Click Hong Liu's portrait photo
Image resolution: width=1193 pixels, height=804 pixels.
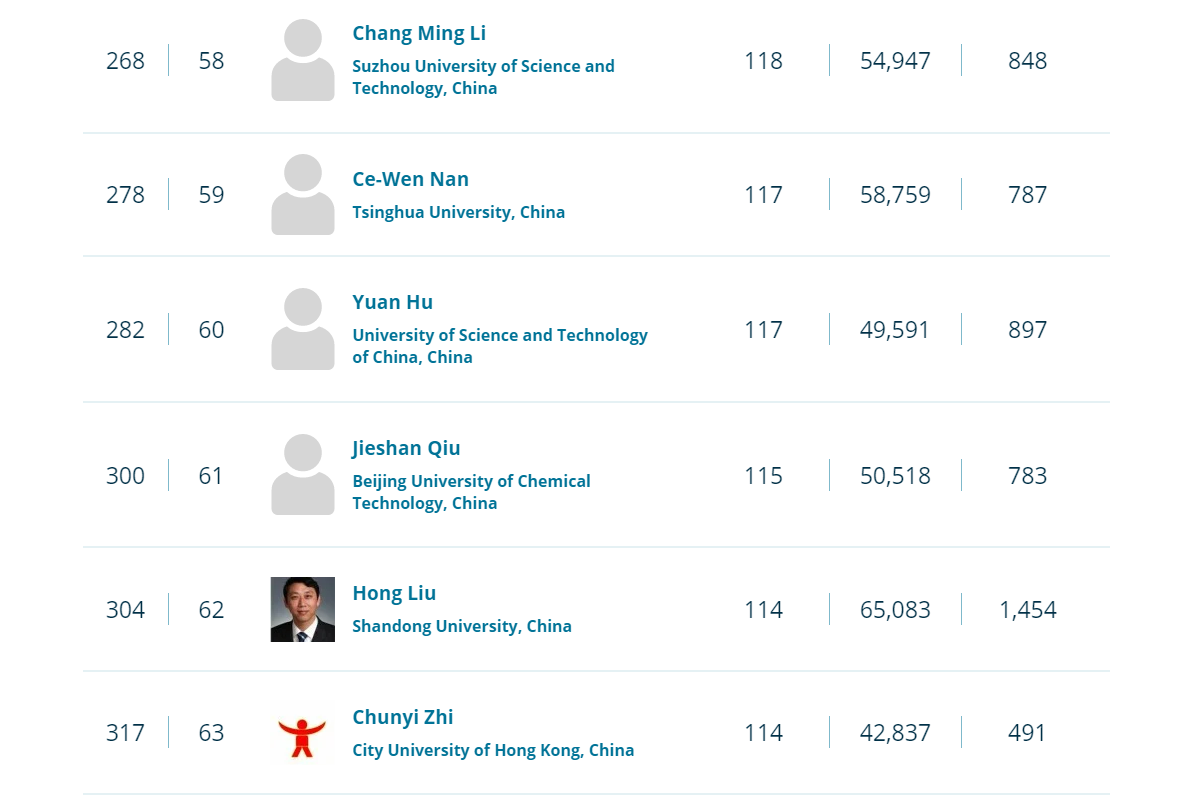pyautogui.click(x=303, y=609)
